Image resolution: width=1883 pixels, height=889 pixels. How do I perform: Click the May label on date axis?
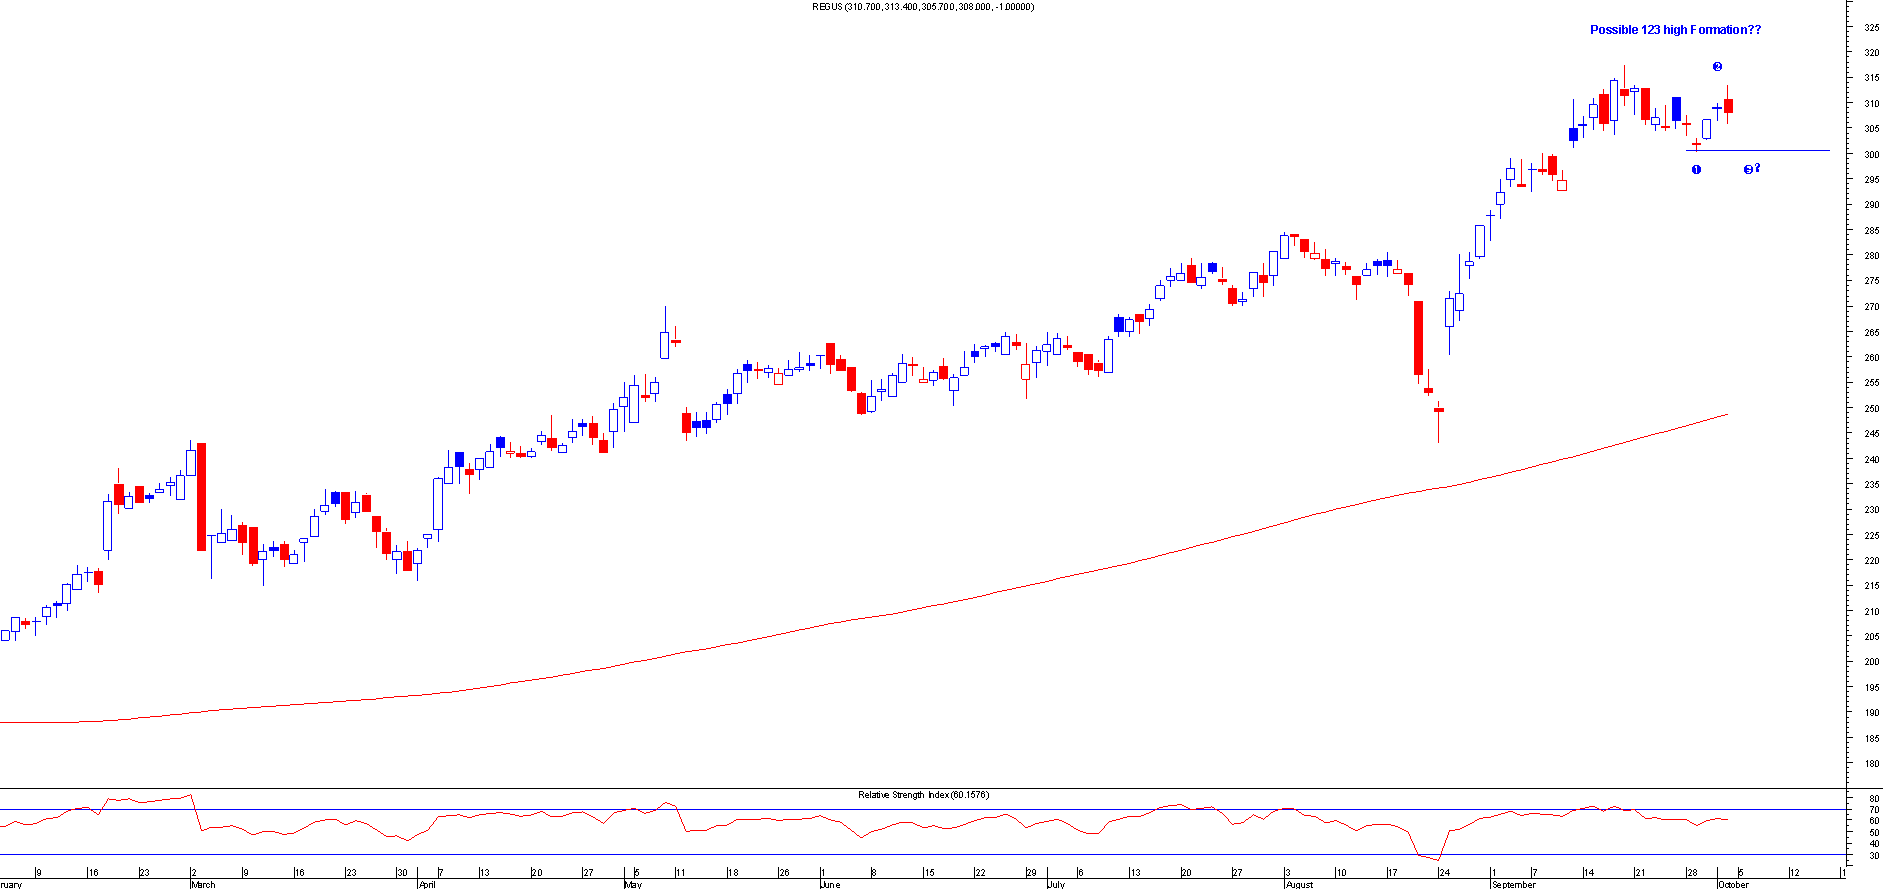[632, 884]
